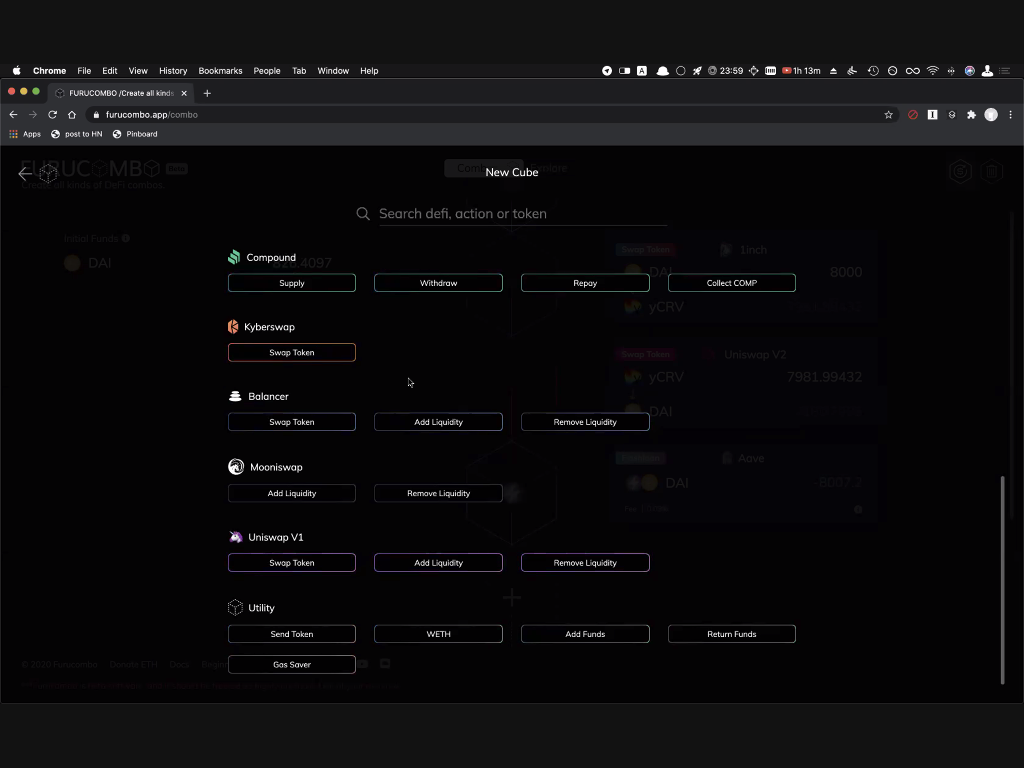Open the Help menu
1024x768 pixels.
click(369, 71)
